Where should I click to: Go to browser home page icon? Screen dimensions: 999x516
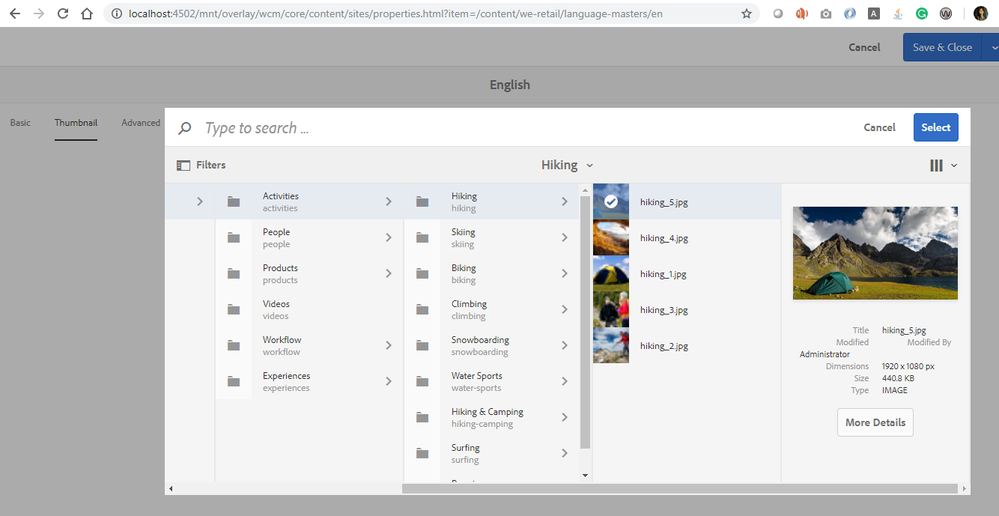(87, 13)
